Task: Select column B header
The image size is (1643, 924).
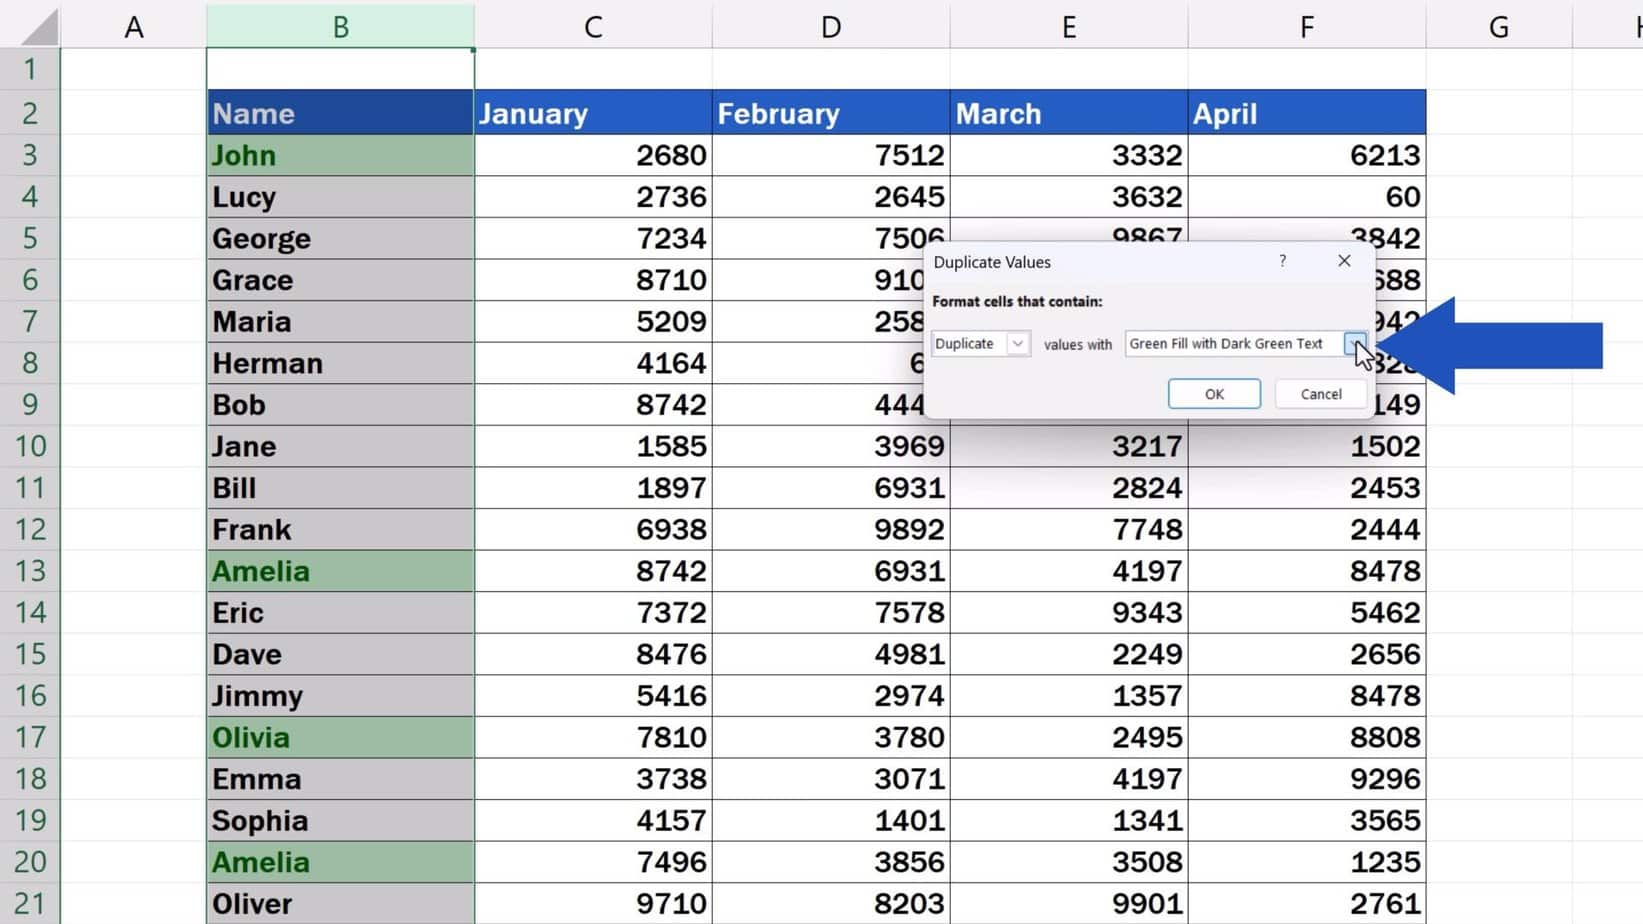Action: click(340, 26)
